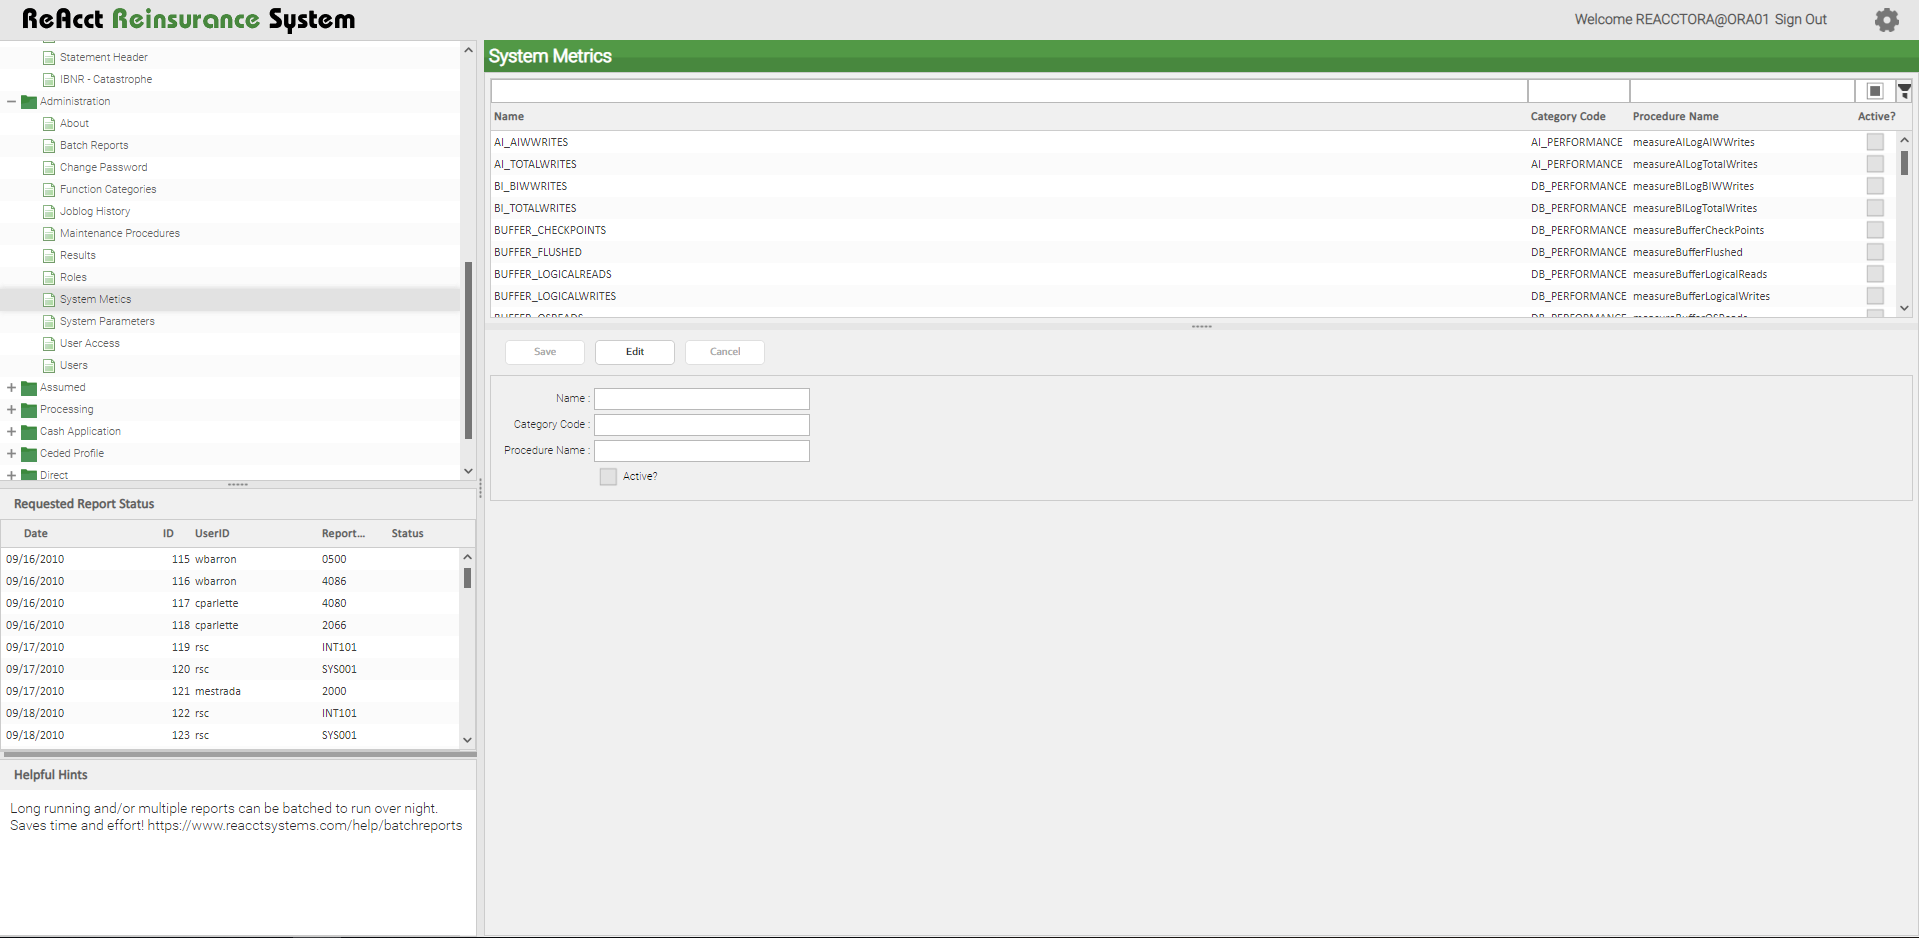Click the Cash Application folder icon
Screen dimensions: 1919x938
(x=29, y=432)
